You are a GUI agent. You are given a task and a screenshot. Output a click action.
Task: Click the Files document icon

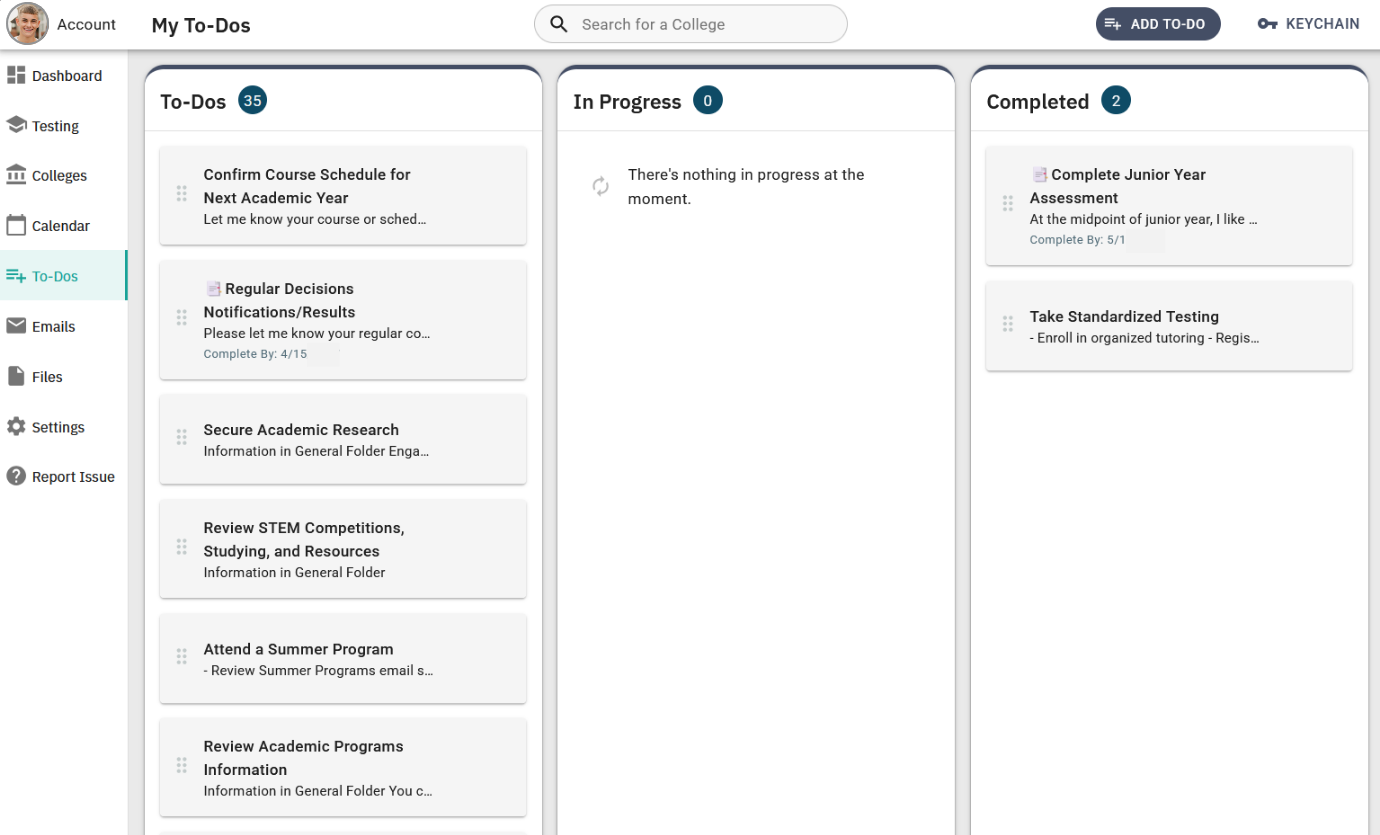point(16,376)
